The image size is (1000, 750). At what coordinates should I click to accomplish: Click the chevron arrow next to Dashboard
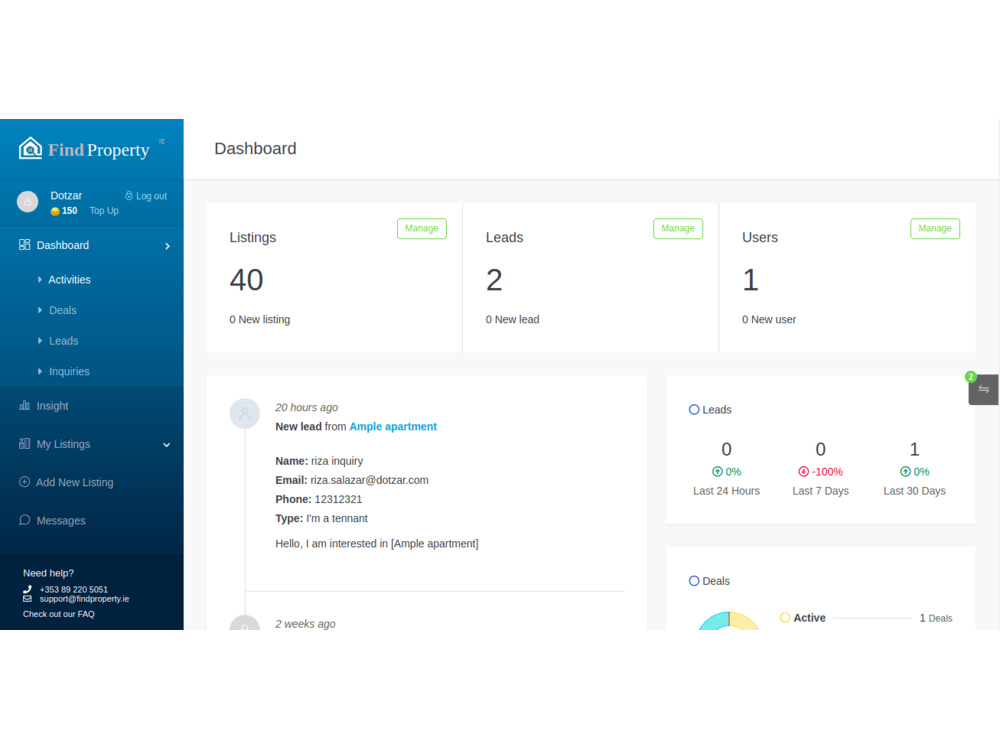tap(167, 246)
